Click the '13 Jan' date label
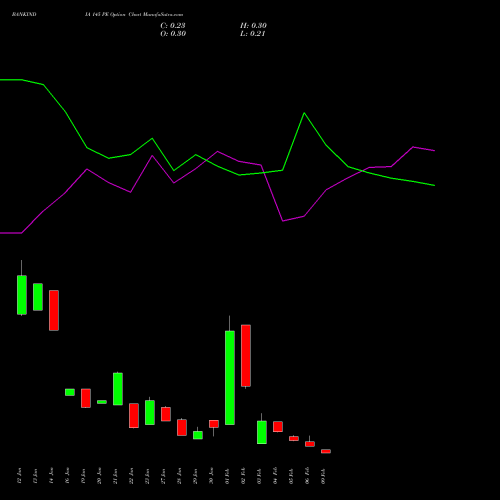This screenshot has height=500, width=500. pyautogui.click(x=35, y=476)
